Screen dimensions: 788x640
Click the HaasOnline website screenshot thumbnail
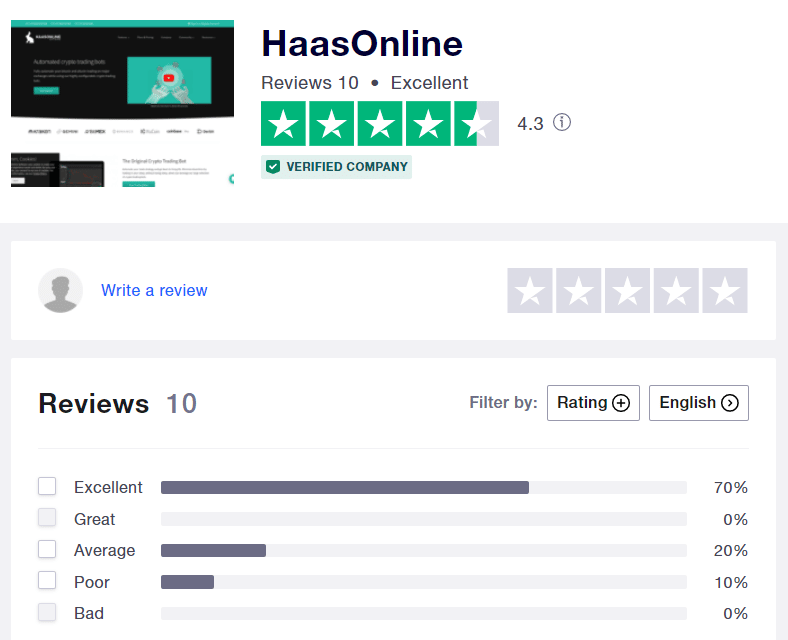pyautogui.click(x=123, y=103)
